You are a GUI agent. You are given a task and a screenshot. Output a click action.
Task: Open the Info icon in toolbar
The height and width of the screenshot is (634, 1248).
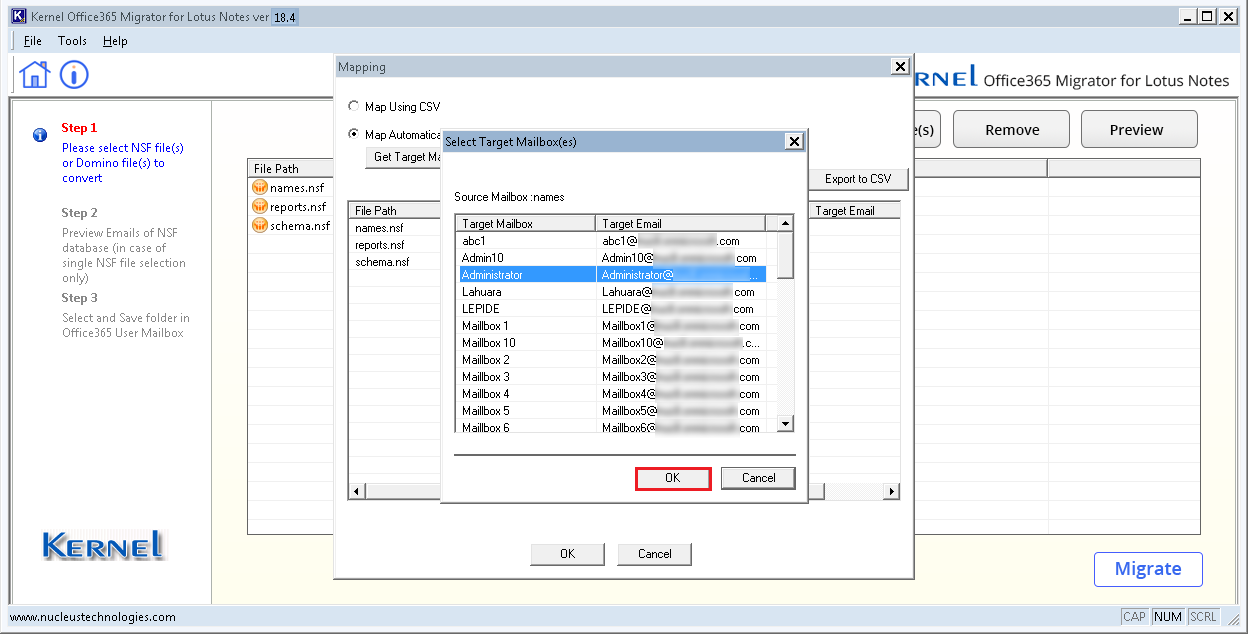pyautogui.click(x=74, y=74)
